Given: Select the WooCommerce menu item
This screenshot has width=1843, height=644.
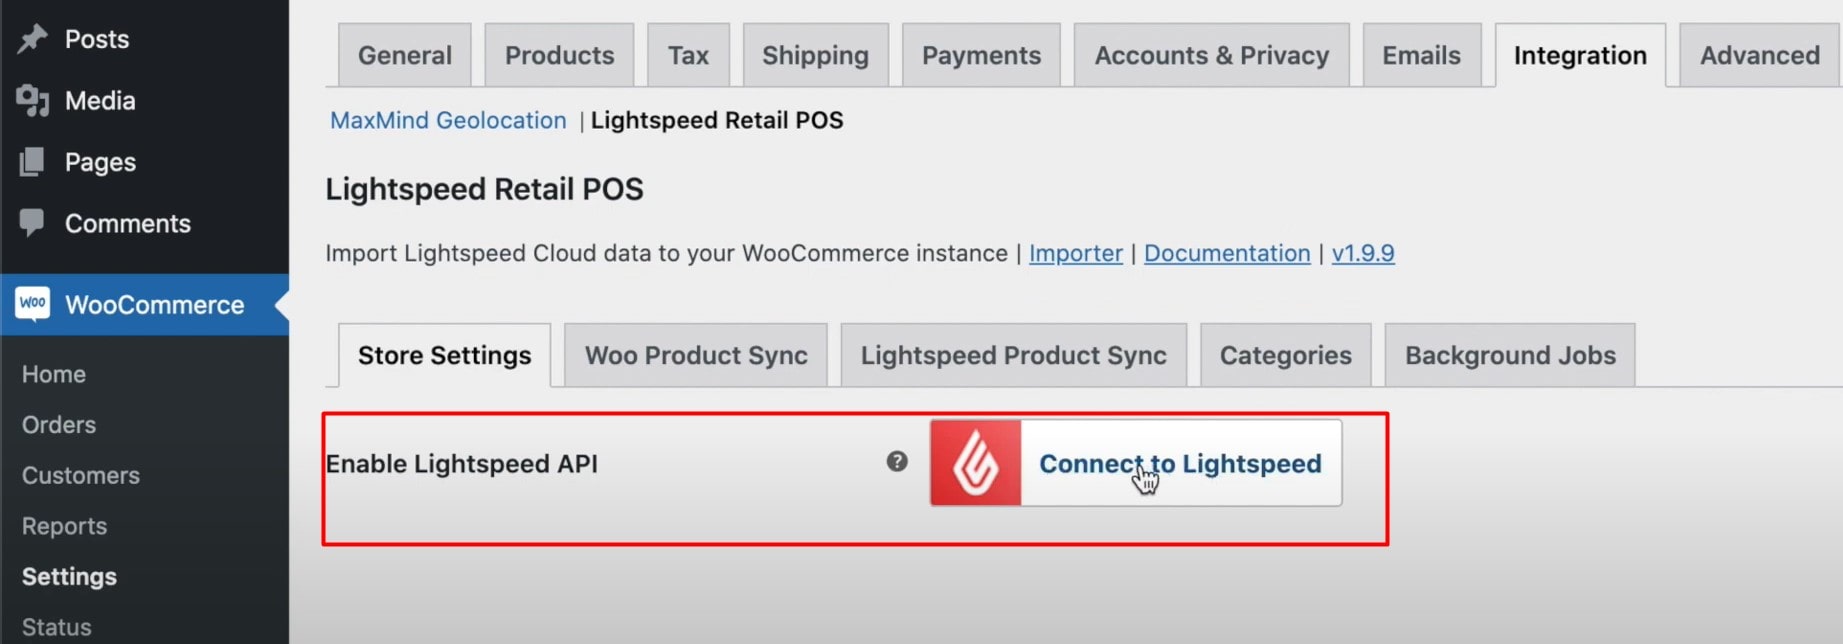Looking at the screenshot, I should click(145, 304).
